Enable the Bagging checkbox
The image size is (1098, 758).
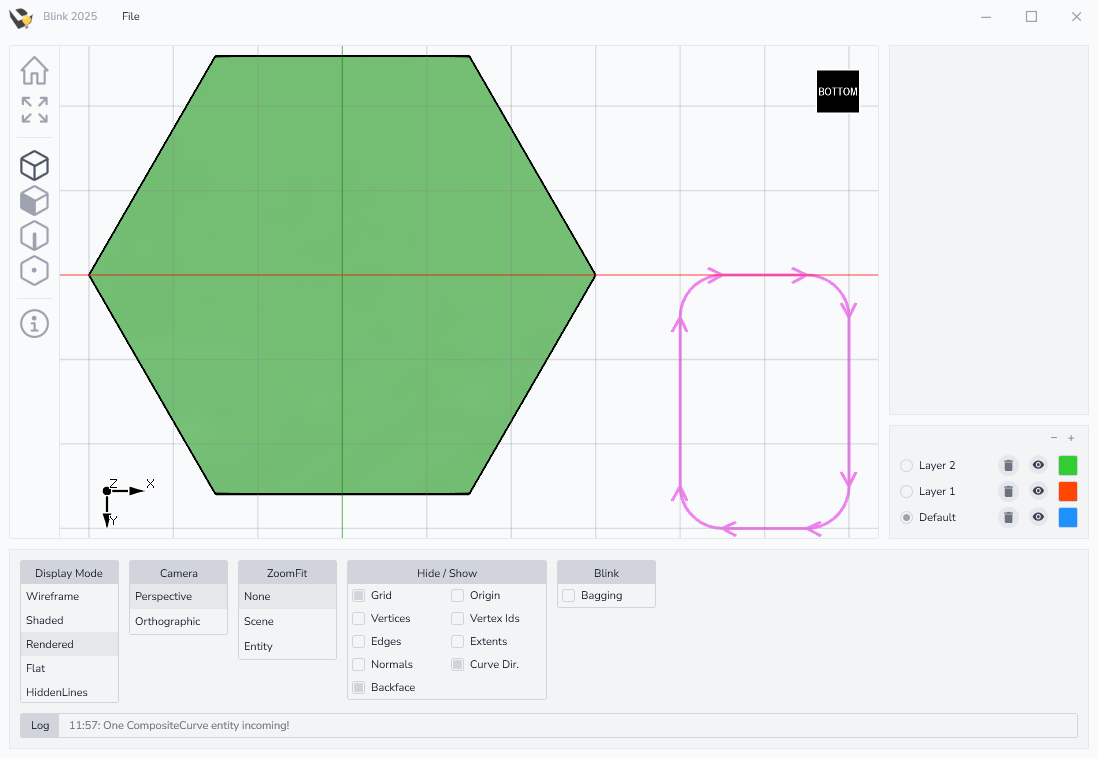coord(568,595)
